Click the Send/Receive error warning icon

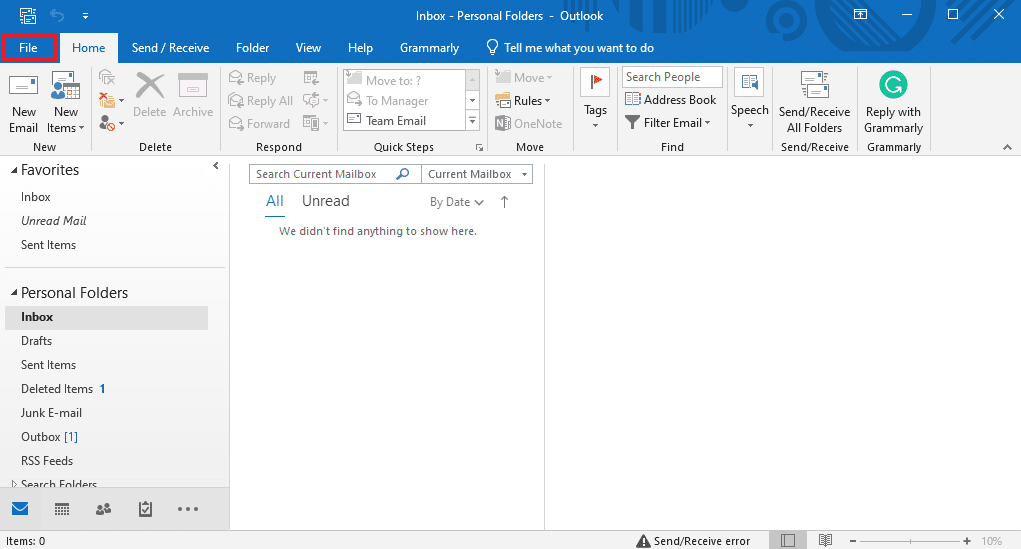(x=643, y=541)
